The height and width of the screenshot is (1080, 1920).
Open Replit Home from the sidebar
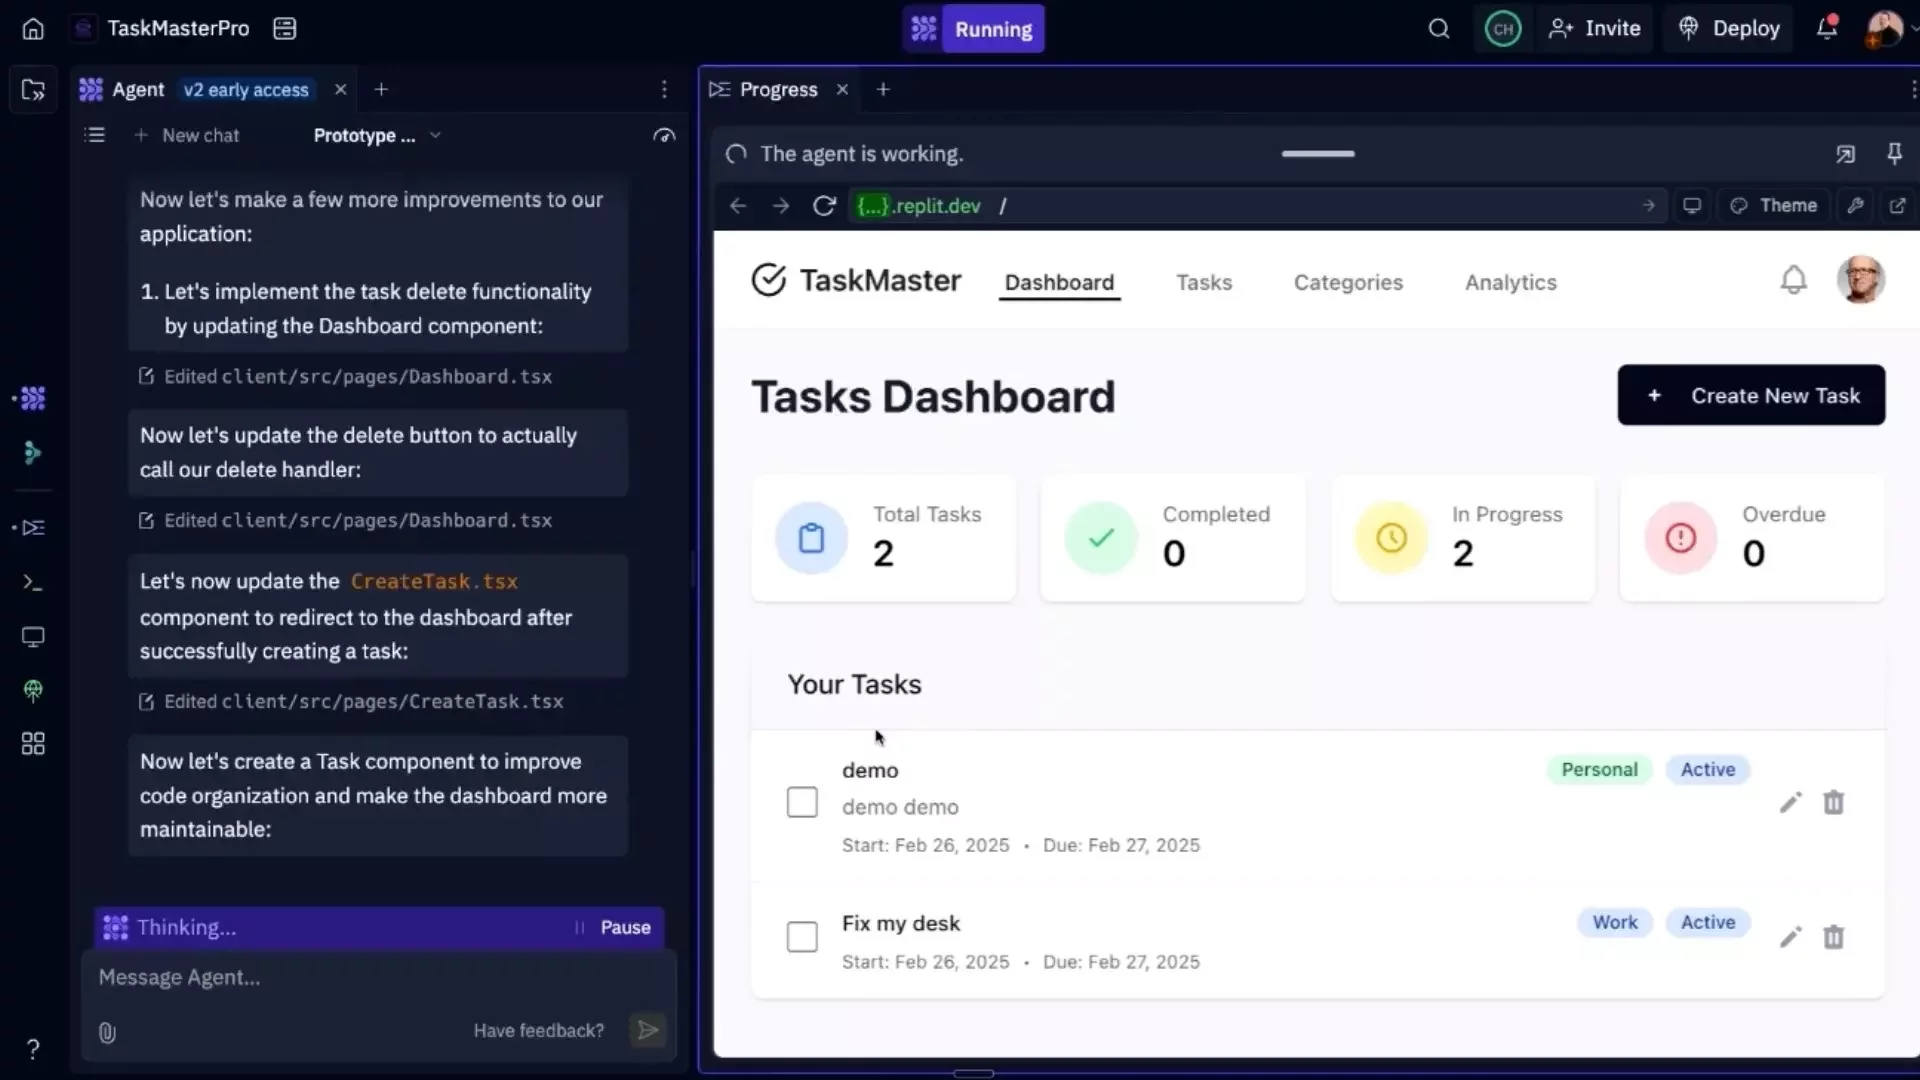(x=32, y=28)
